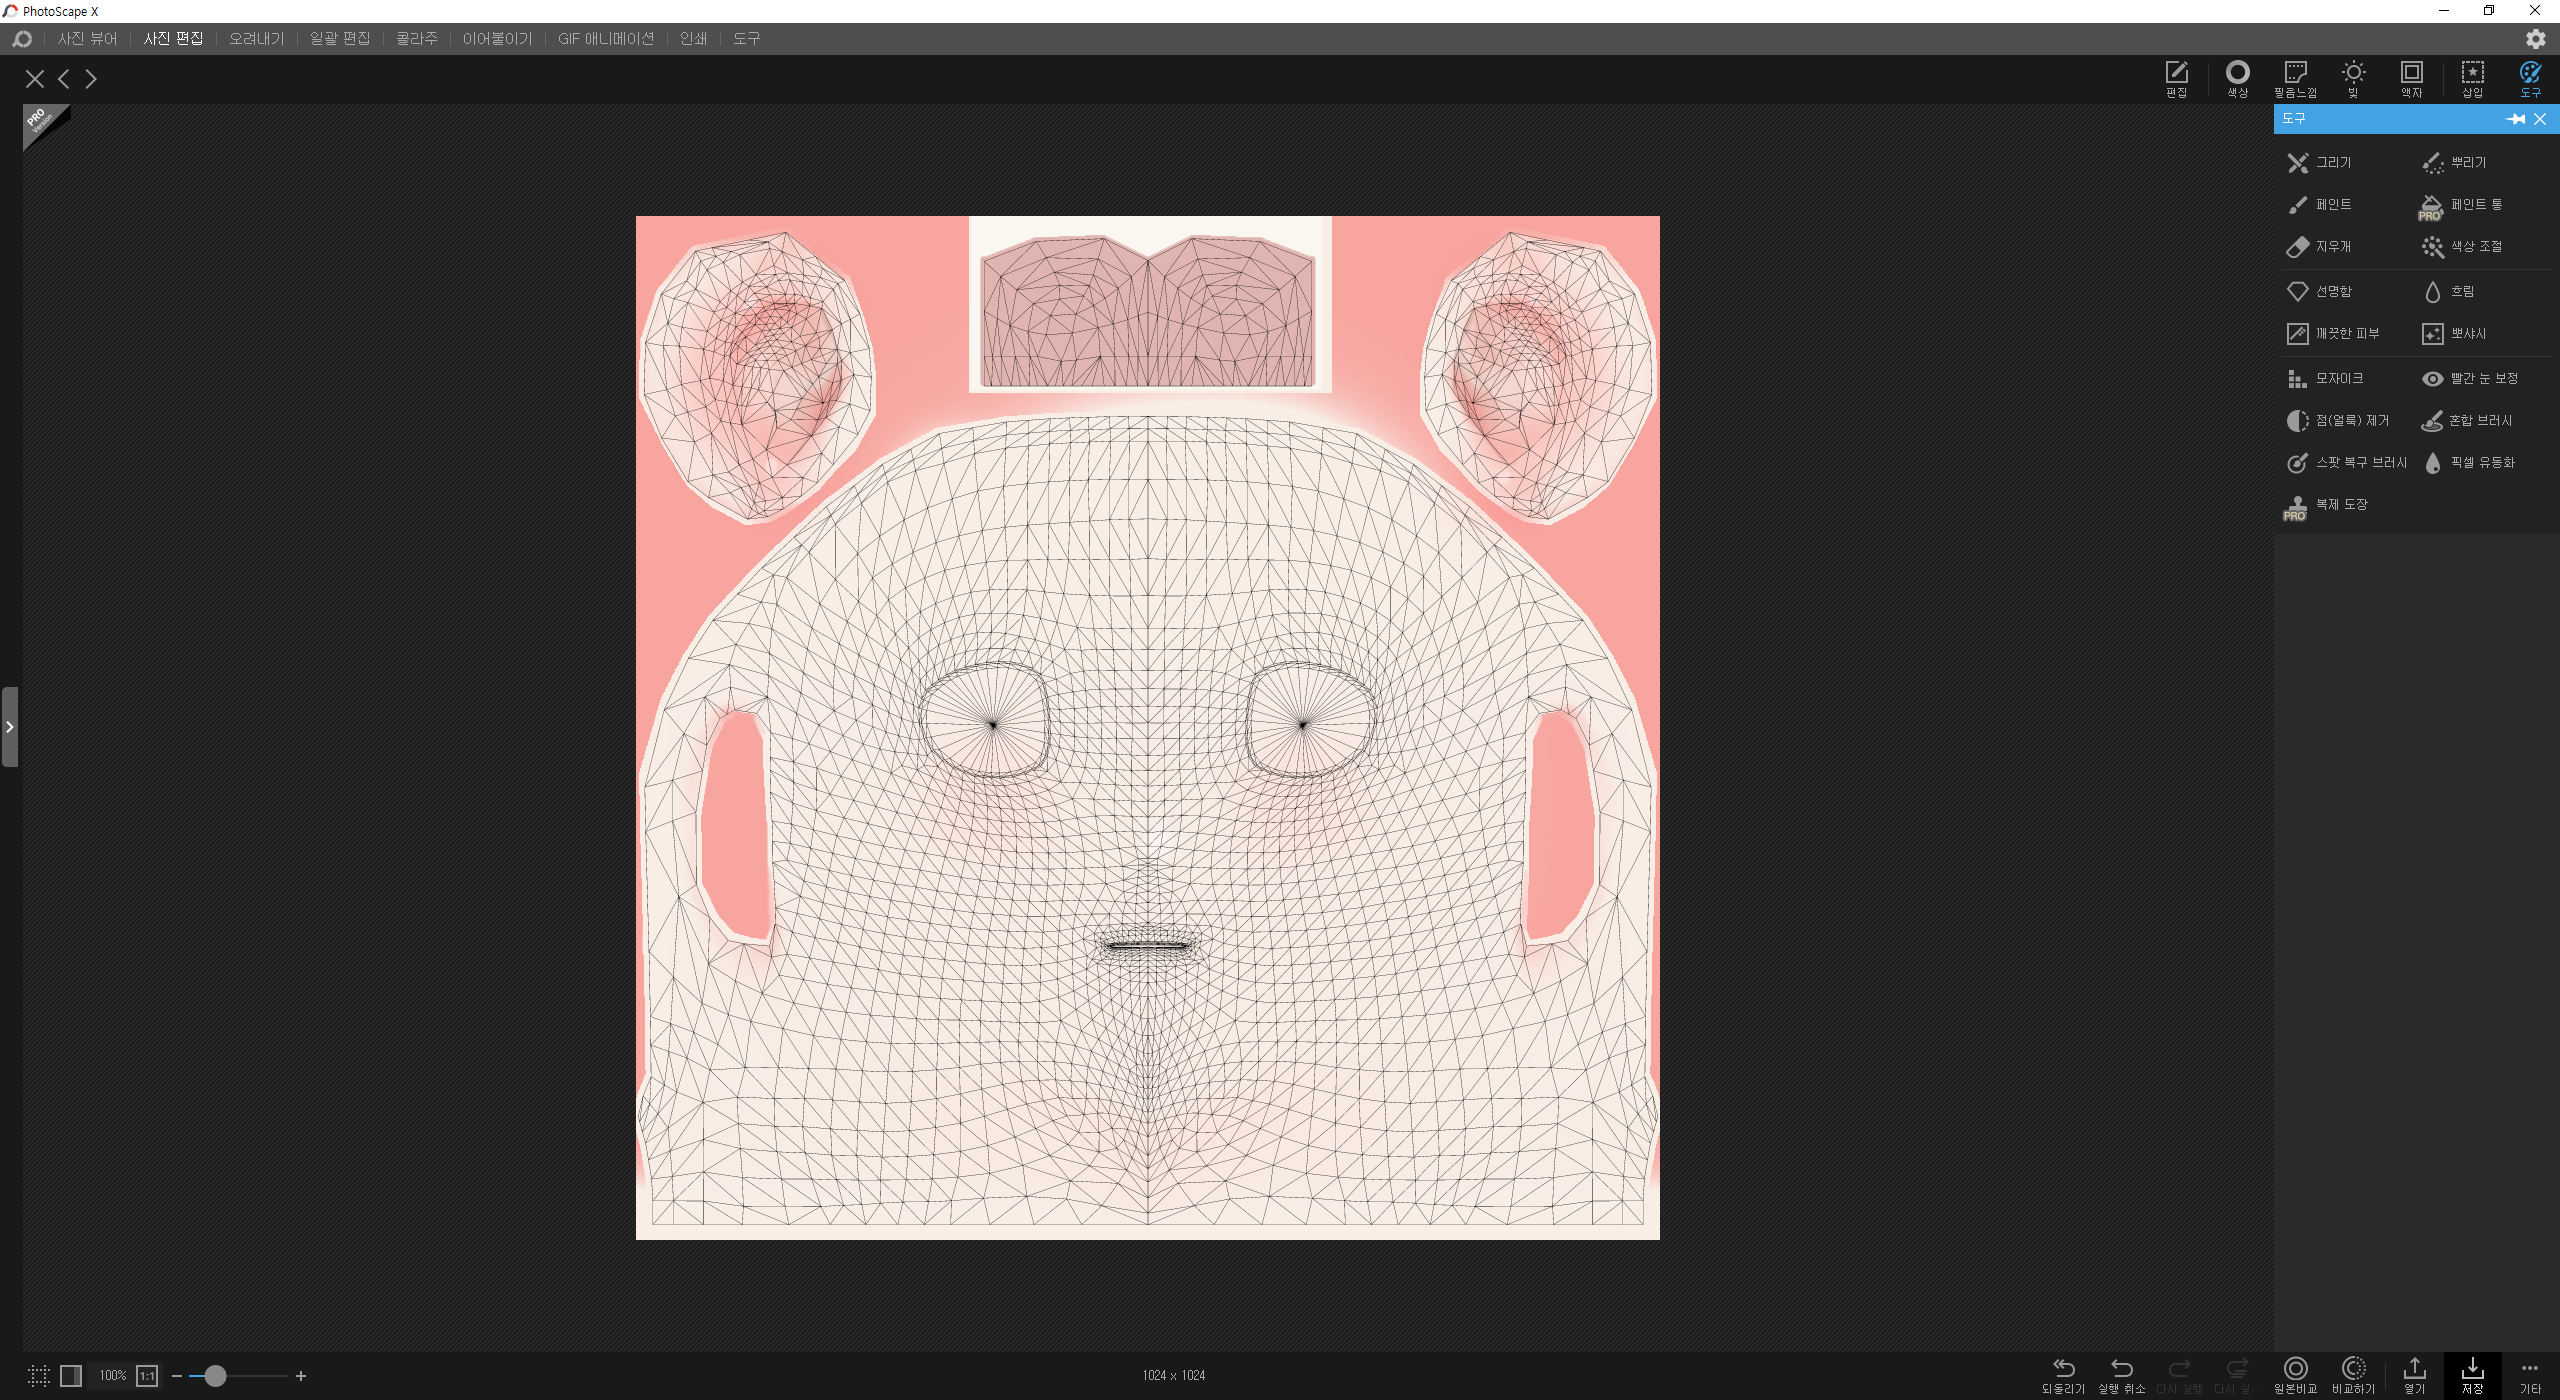Click the zoom slider handle
This screenshot has height=1400, width=2560.
click(x=215, y=1376)
